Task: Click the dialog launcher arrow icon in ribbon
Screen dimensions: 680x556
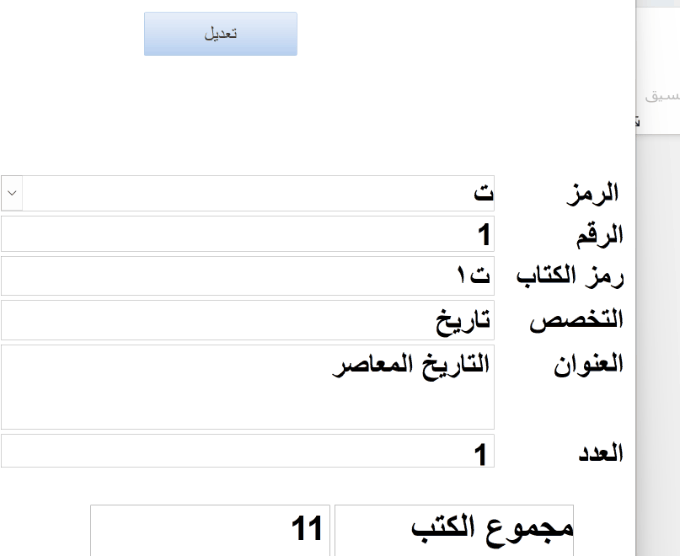Action: tap(637, 122)
